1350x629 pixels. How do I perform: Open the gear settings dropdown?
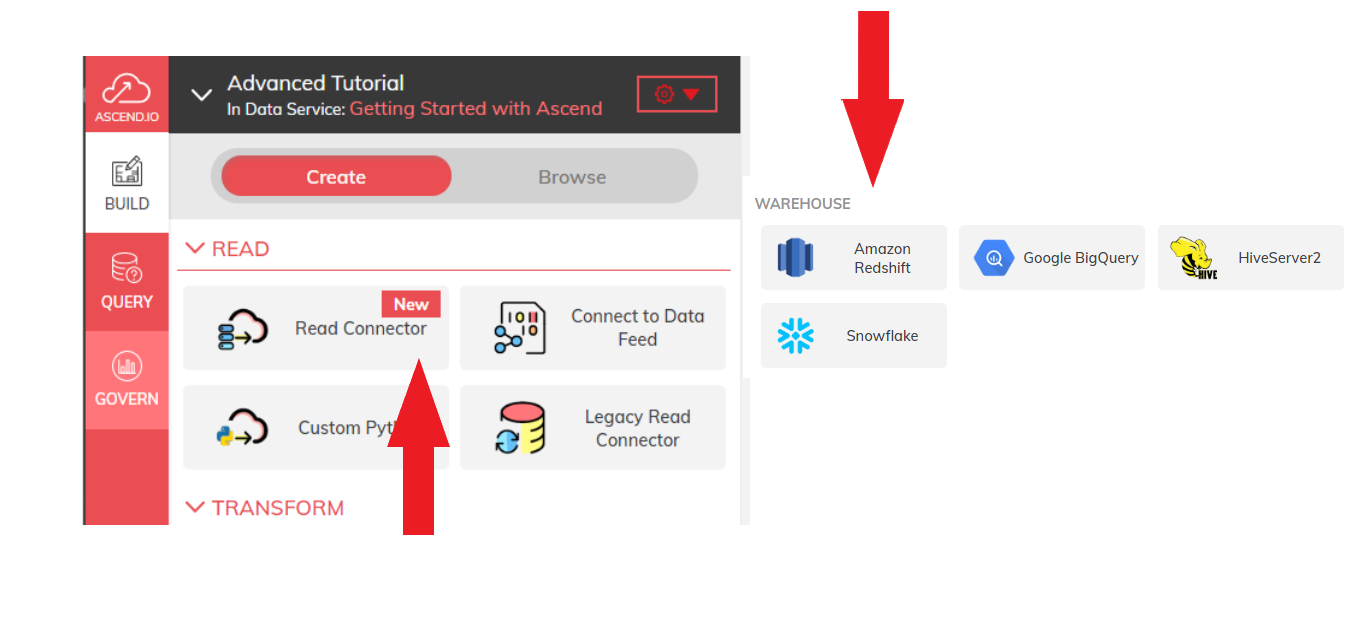pos(677,94)
